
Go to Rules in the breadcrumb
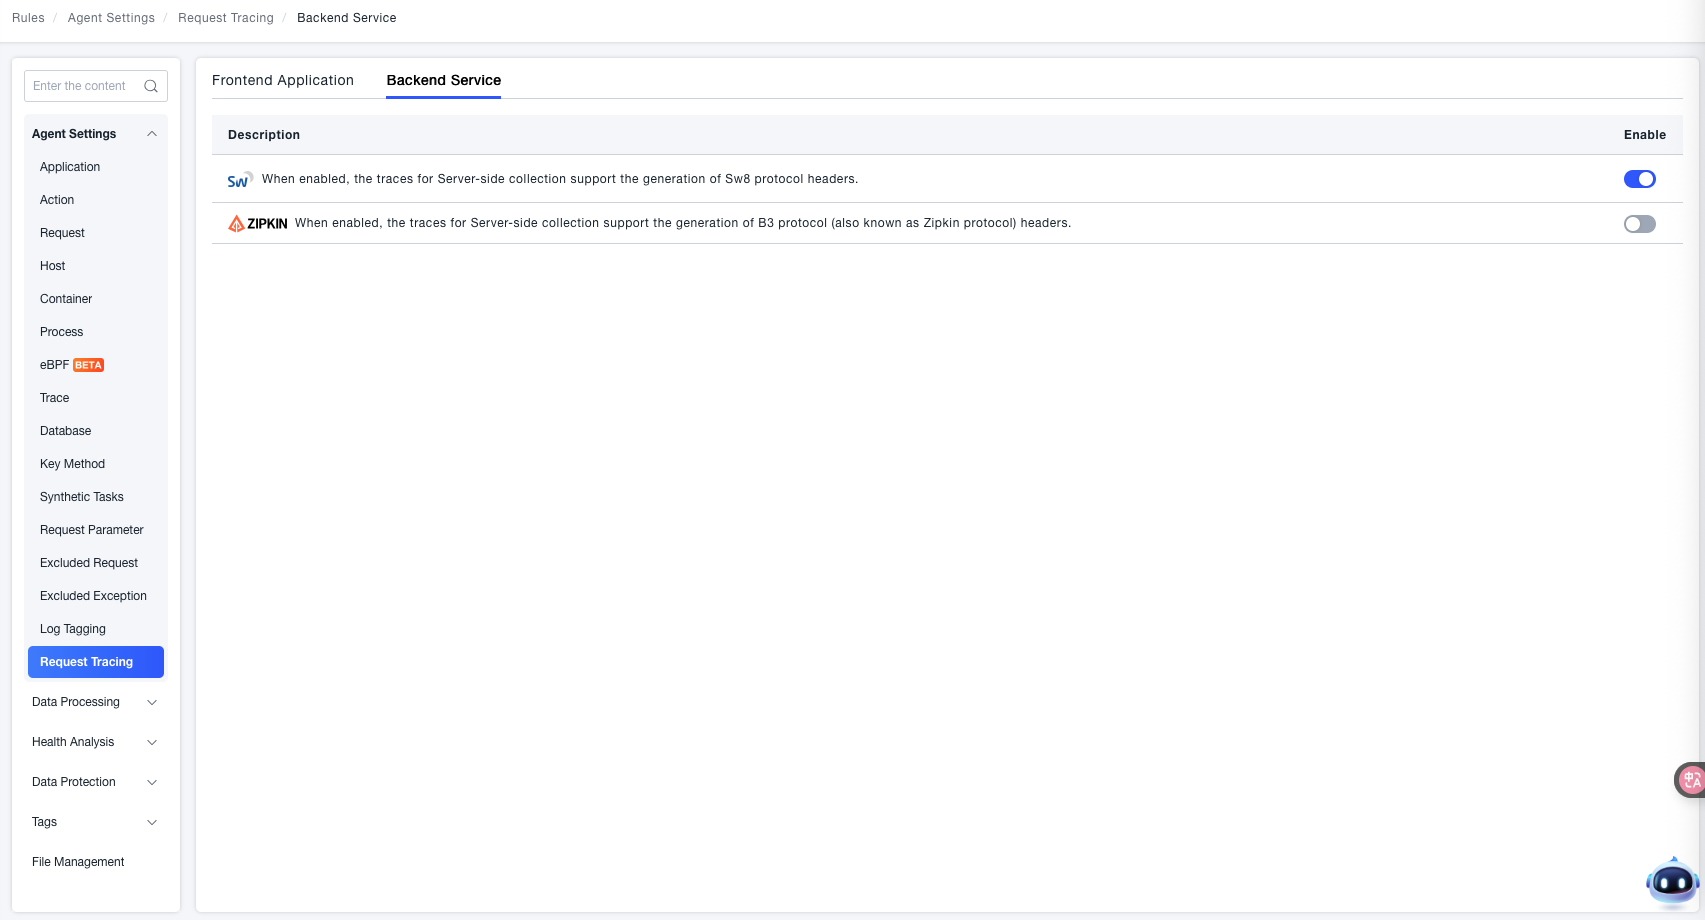tap(28, 18)
